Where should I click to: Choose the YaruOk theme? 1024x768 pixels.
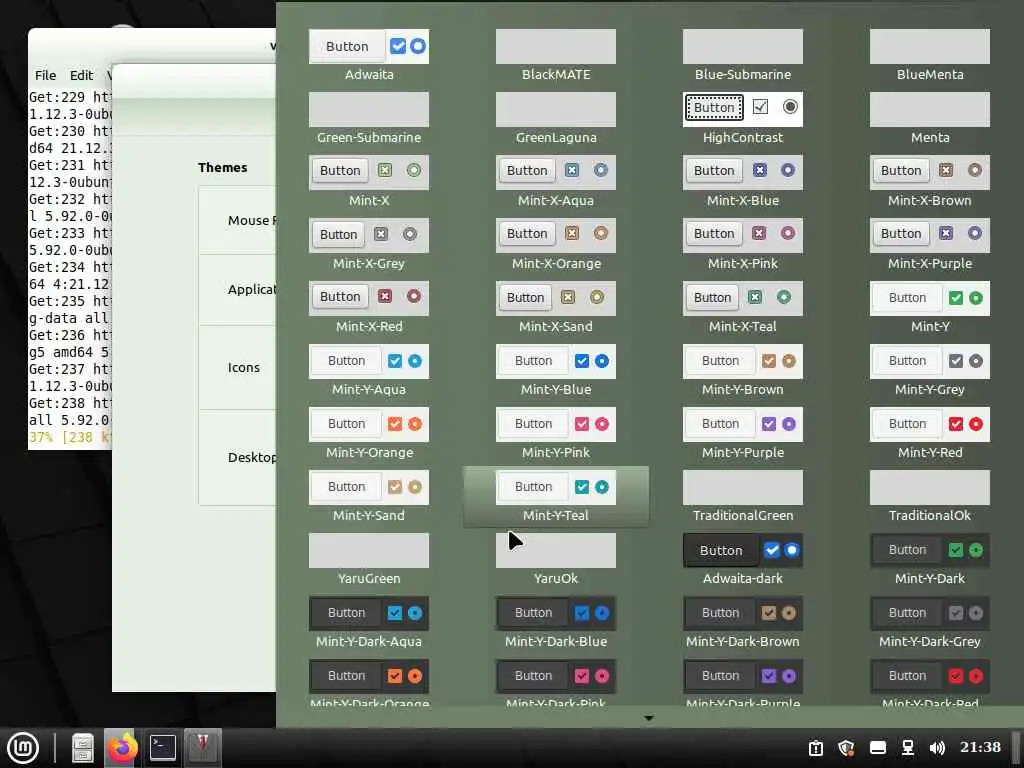coord(556,560)
